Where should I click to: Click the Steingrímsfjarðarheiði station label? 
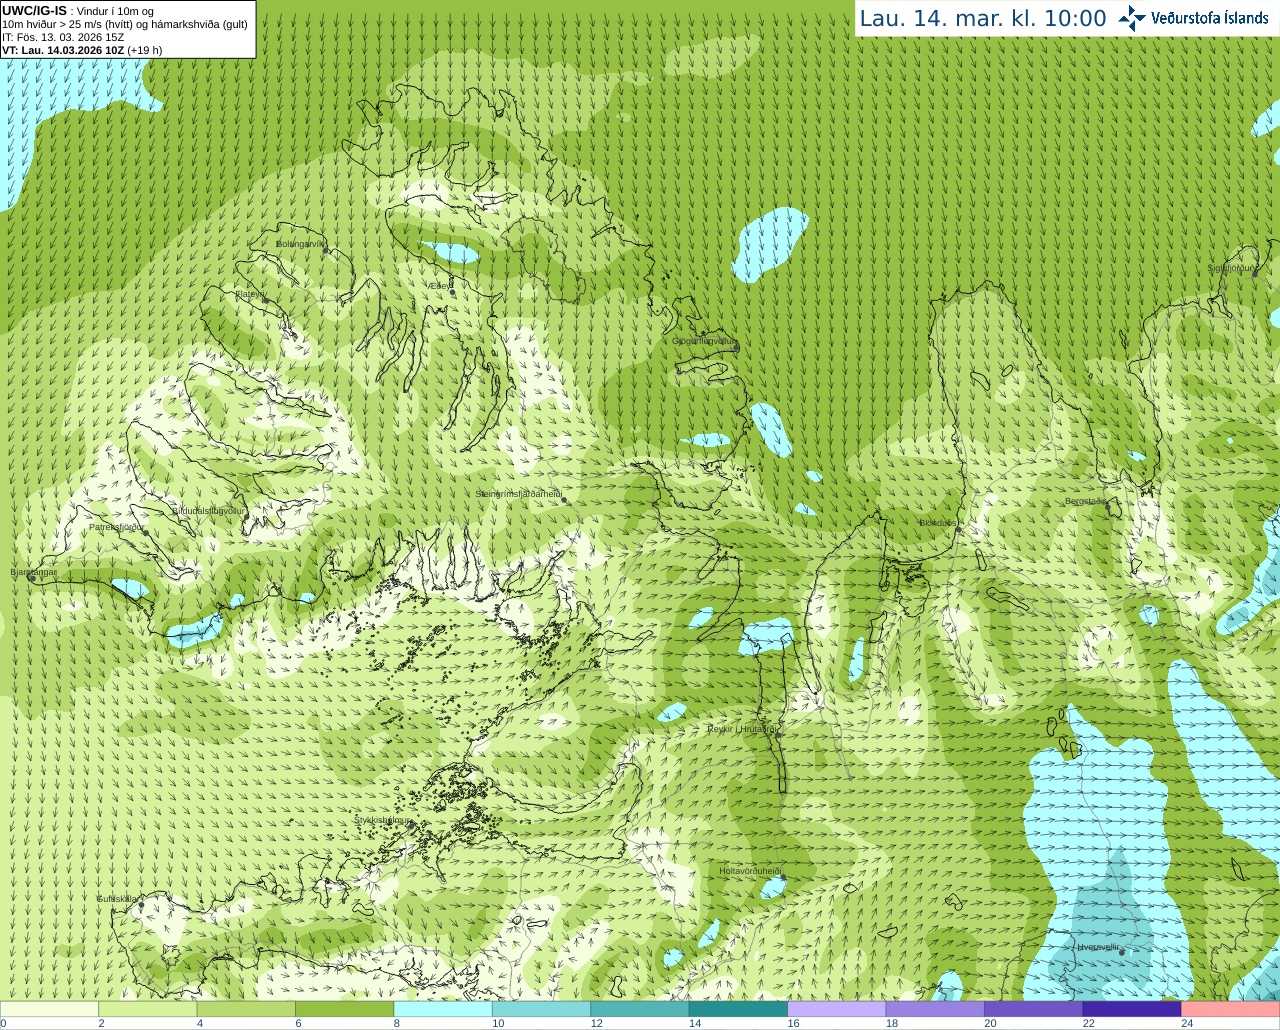click(518, 494)
